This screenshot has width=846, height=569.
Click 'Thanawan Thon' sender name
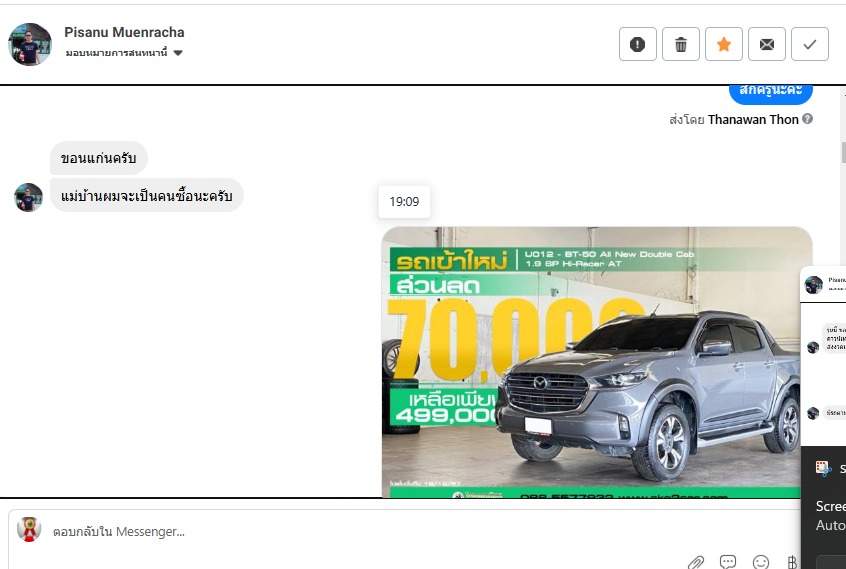point(753,119)
